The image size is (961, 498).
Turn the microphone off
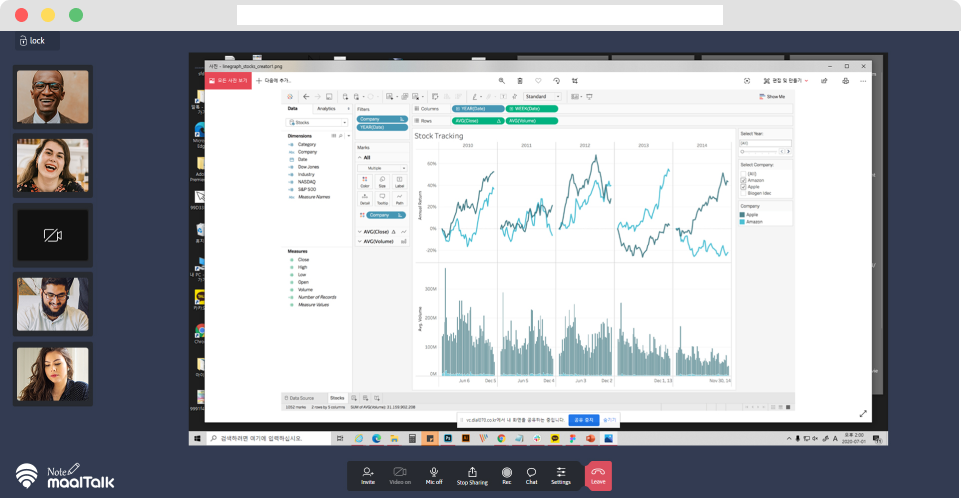click(434, 474)
